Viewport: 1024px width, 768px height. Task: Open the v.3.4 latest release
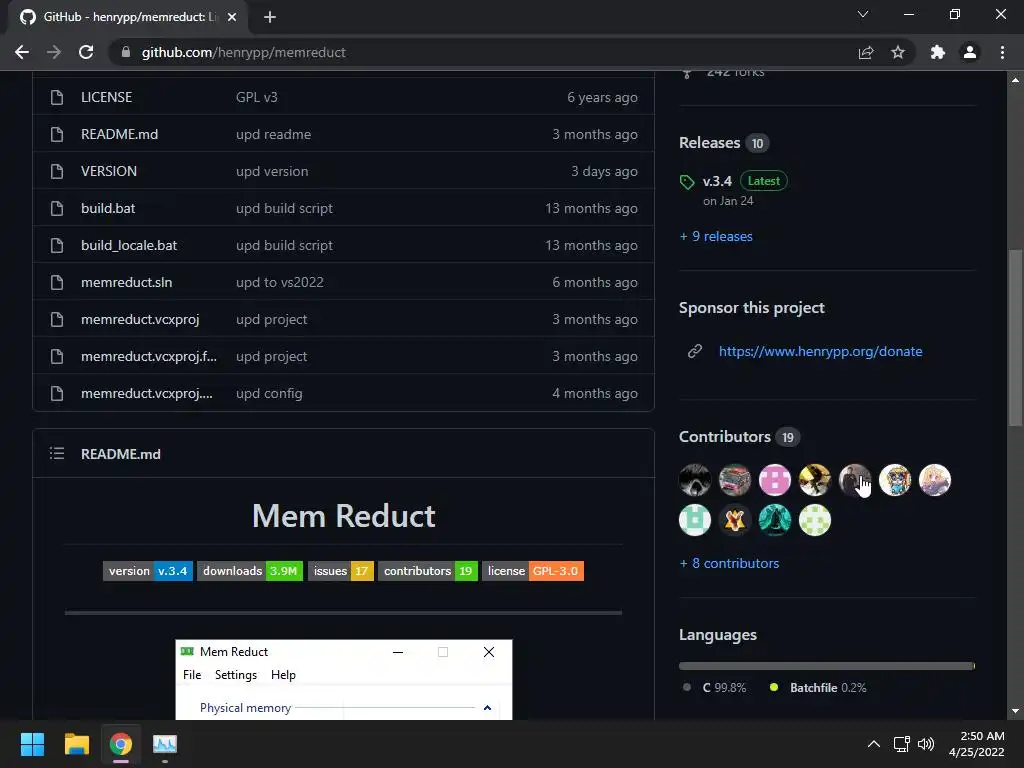tap(717, 181)
